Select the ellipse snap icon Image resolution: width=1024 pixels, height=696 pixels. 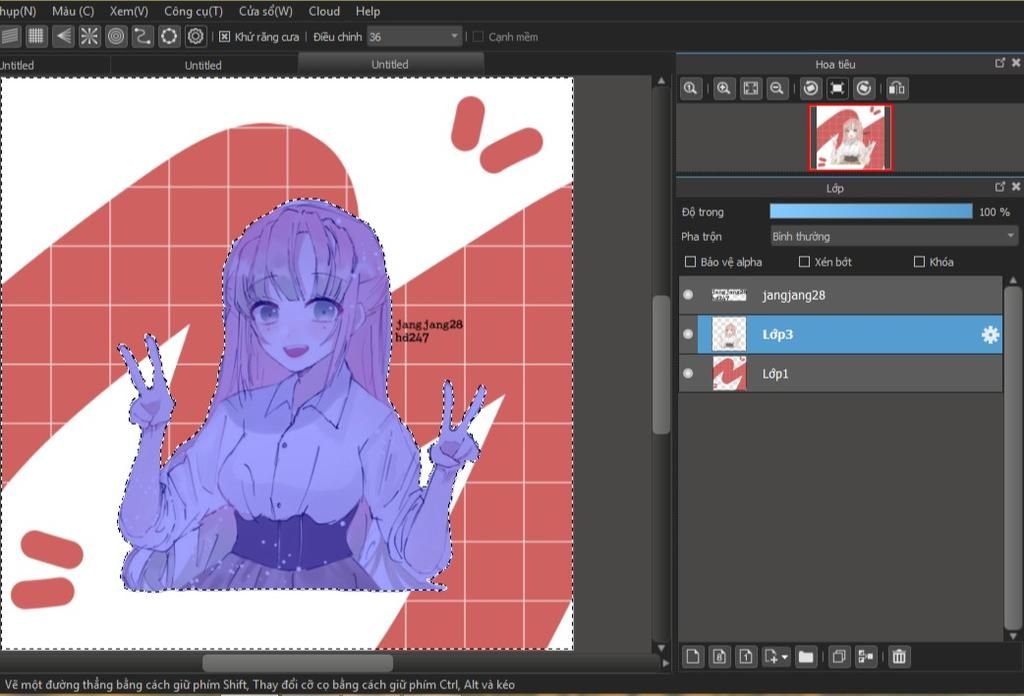click(169, 37)
